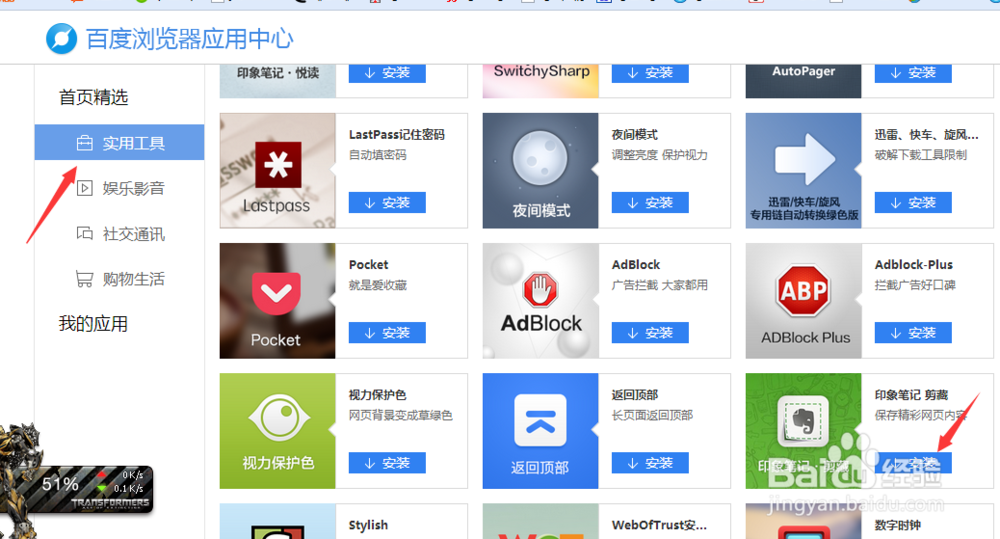The width and height of the screenshot is (1000, 539).
Task: Open the 视力保护色 eye thumbnail
Action: [x=277, y=431]
